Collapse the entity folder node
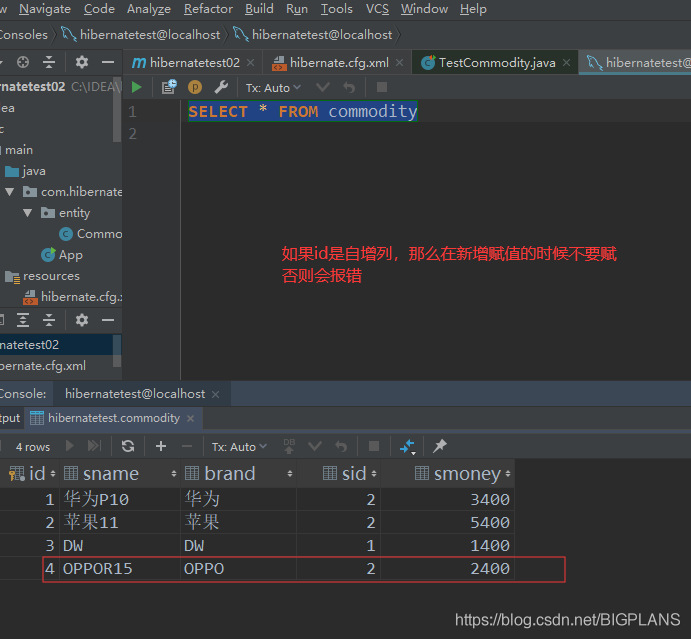This screenshot has width=691, height=639. point(28,213)
